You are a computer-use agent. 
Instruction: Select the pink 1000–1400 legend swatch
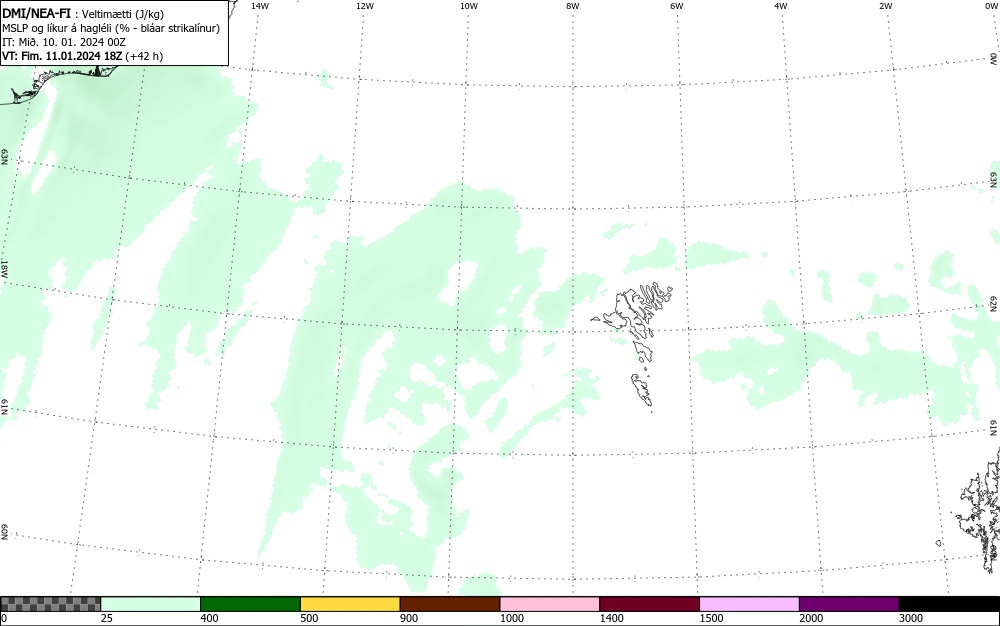pyautogui.click(x=550, y=604)
